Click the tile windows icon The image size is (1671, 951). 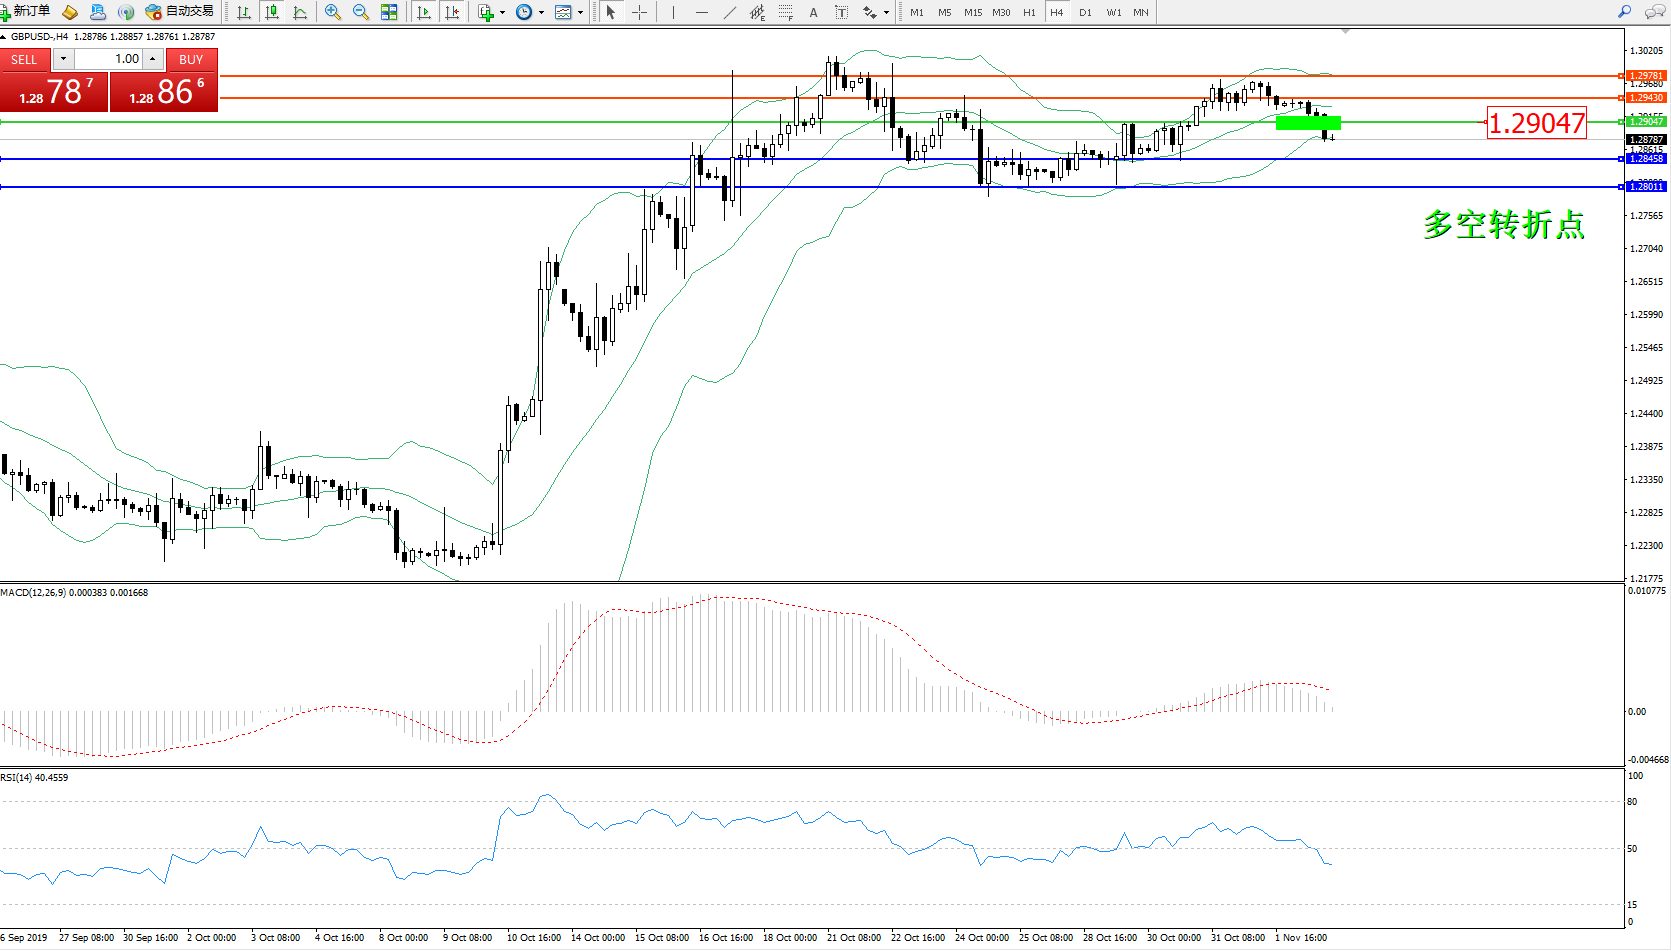(389, 12)
